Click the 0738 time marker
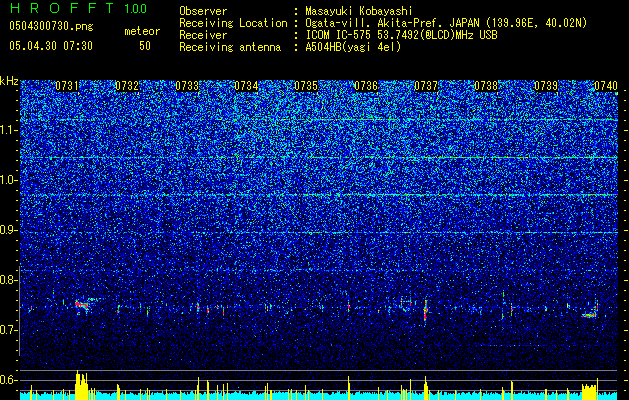 tap(486, 86)
